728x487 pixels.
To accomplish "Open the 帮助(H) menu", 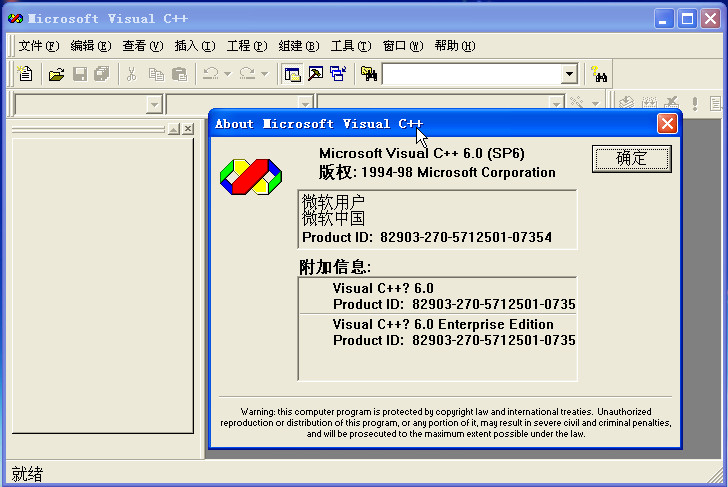I will point(455,45).
